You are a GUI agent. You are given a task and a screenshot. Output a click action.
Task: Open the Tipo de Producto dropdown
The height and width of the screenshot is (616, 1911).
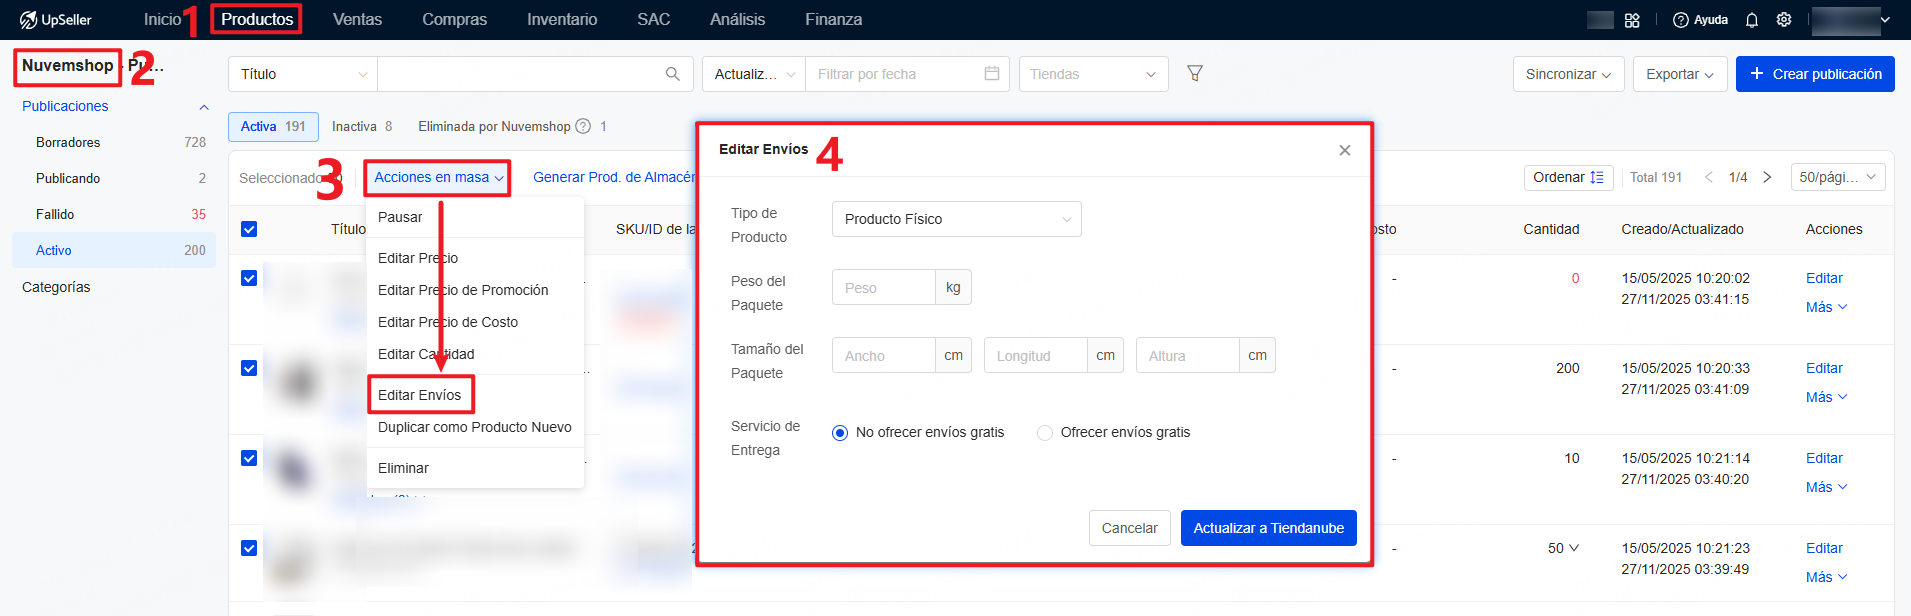tap(956, 219)
